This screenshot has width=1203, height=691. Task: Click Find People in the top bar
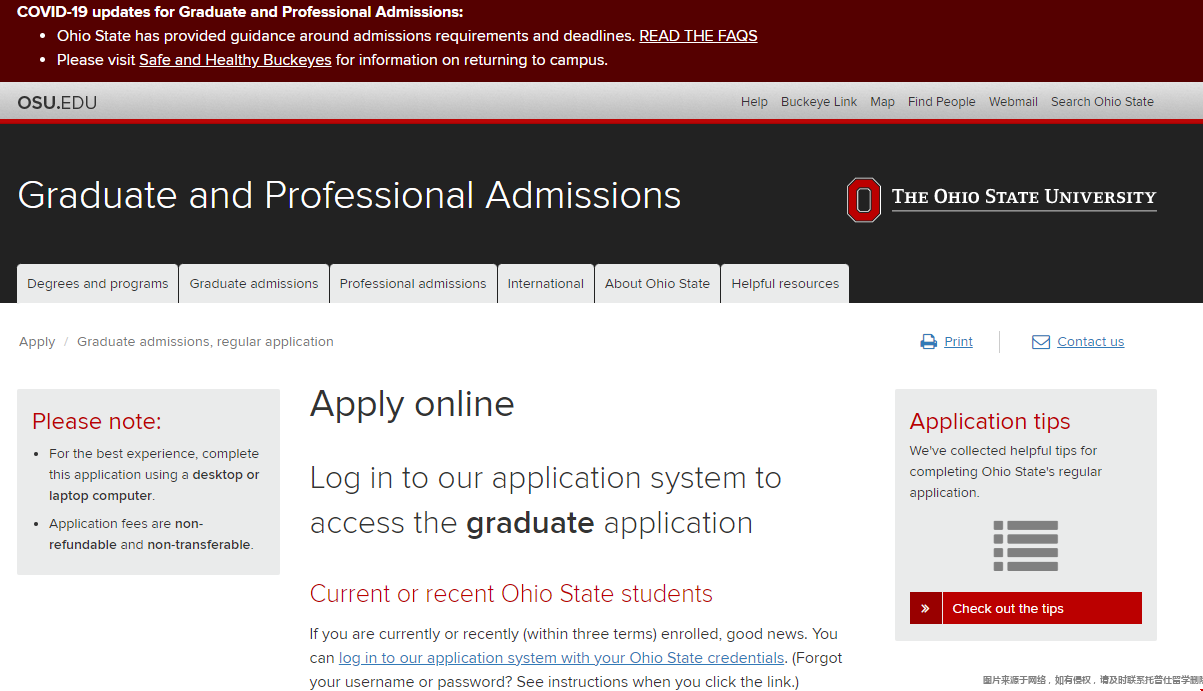(941, 102)
